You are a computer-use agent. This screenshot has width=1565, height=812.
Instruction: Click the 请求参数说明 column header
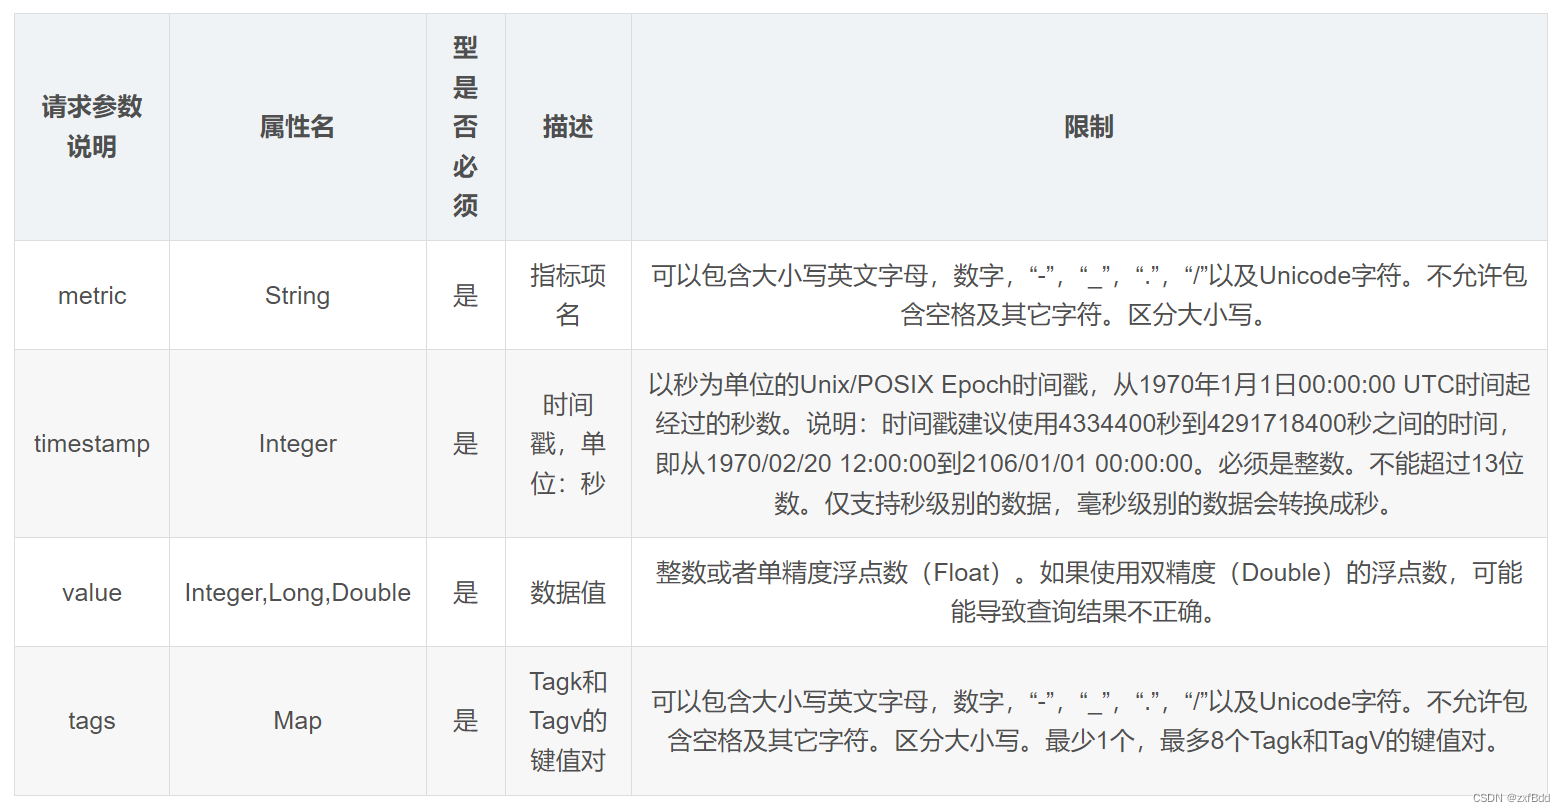pos(91,127)
